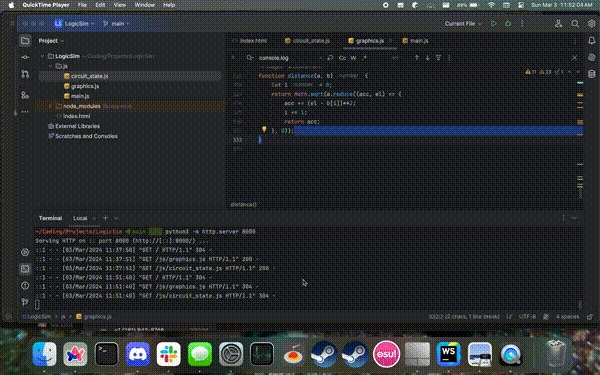600x375 pixels.
Task: Switch to the circuit_state.js editor tab
Action: click(x=307, y=41)
